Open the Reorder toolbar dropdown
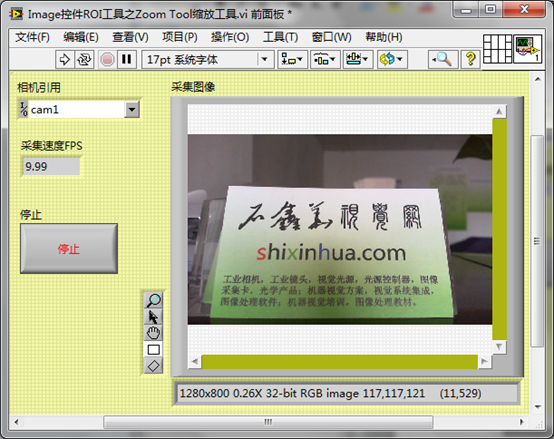 tap(392, 59)
